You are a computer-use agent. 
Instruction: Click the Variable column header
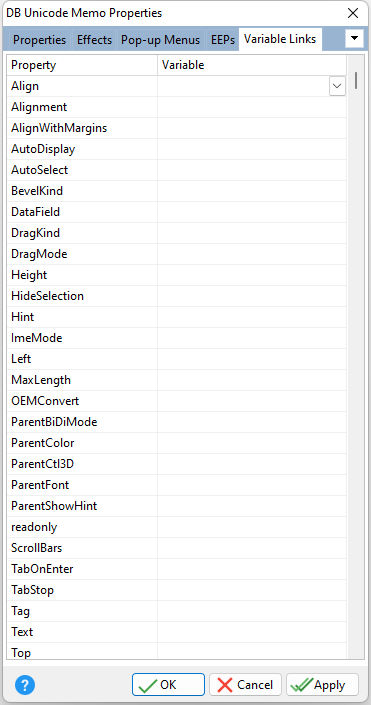[x=252, y=65]
